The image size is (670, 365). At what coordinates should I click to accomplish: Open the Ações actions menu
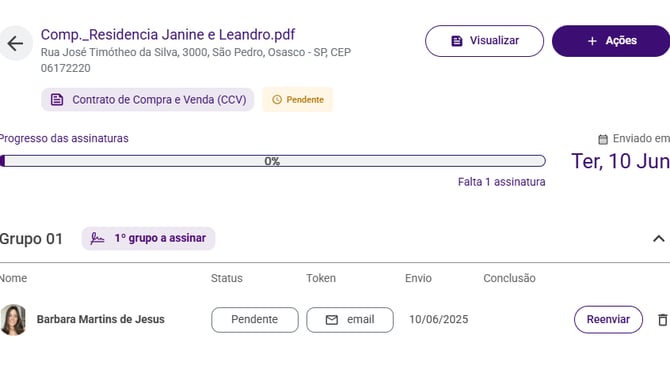[x=611, y=41]
